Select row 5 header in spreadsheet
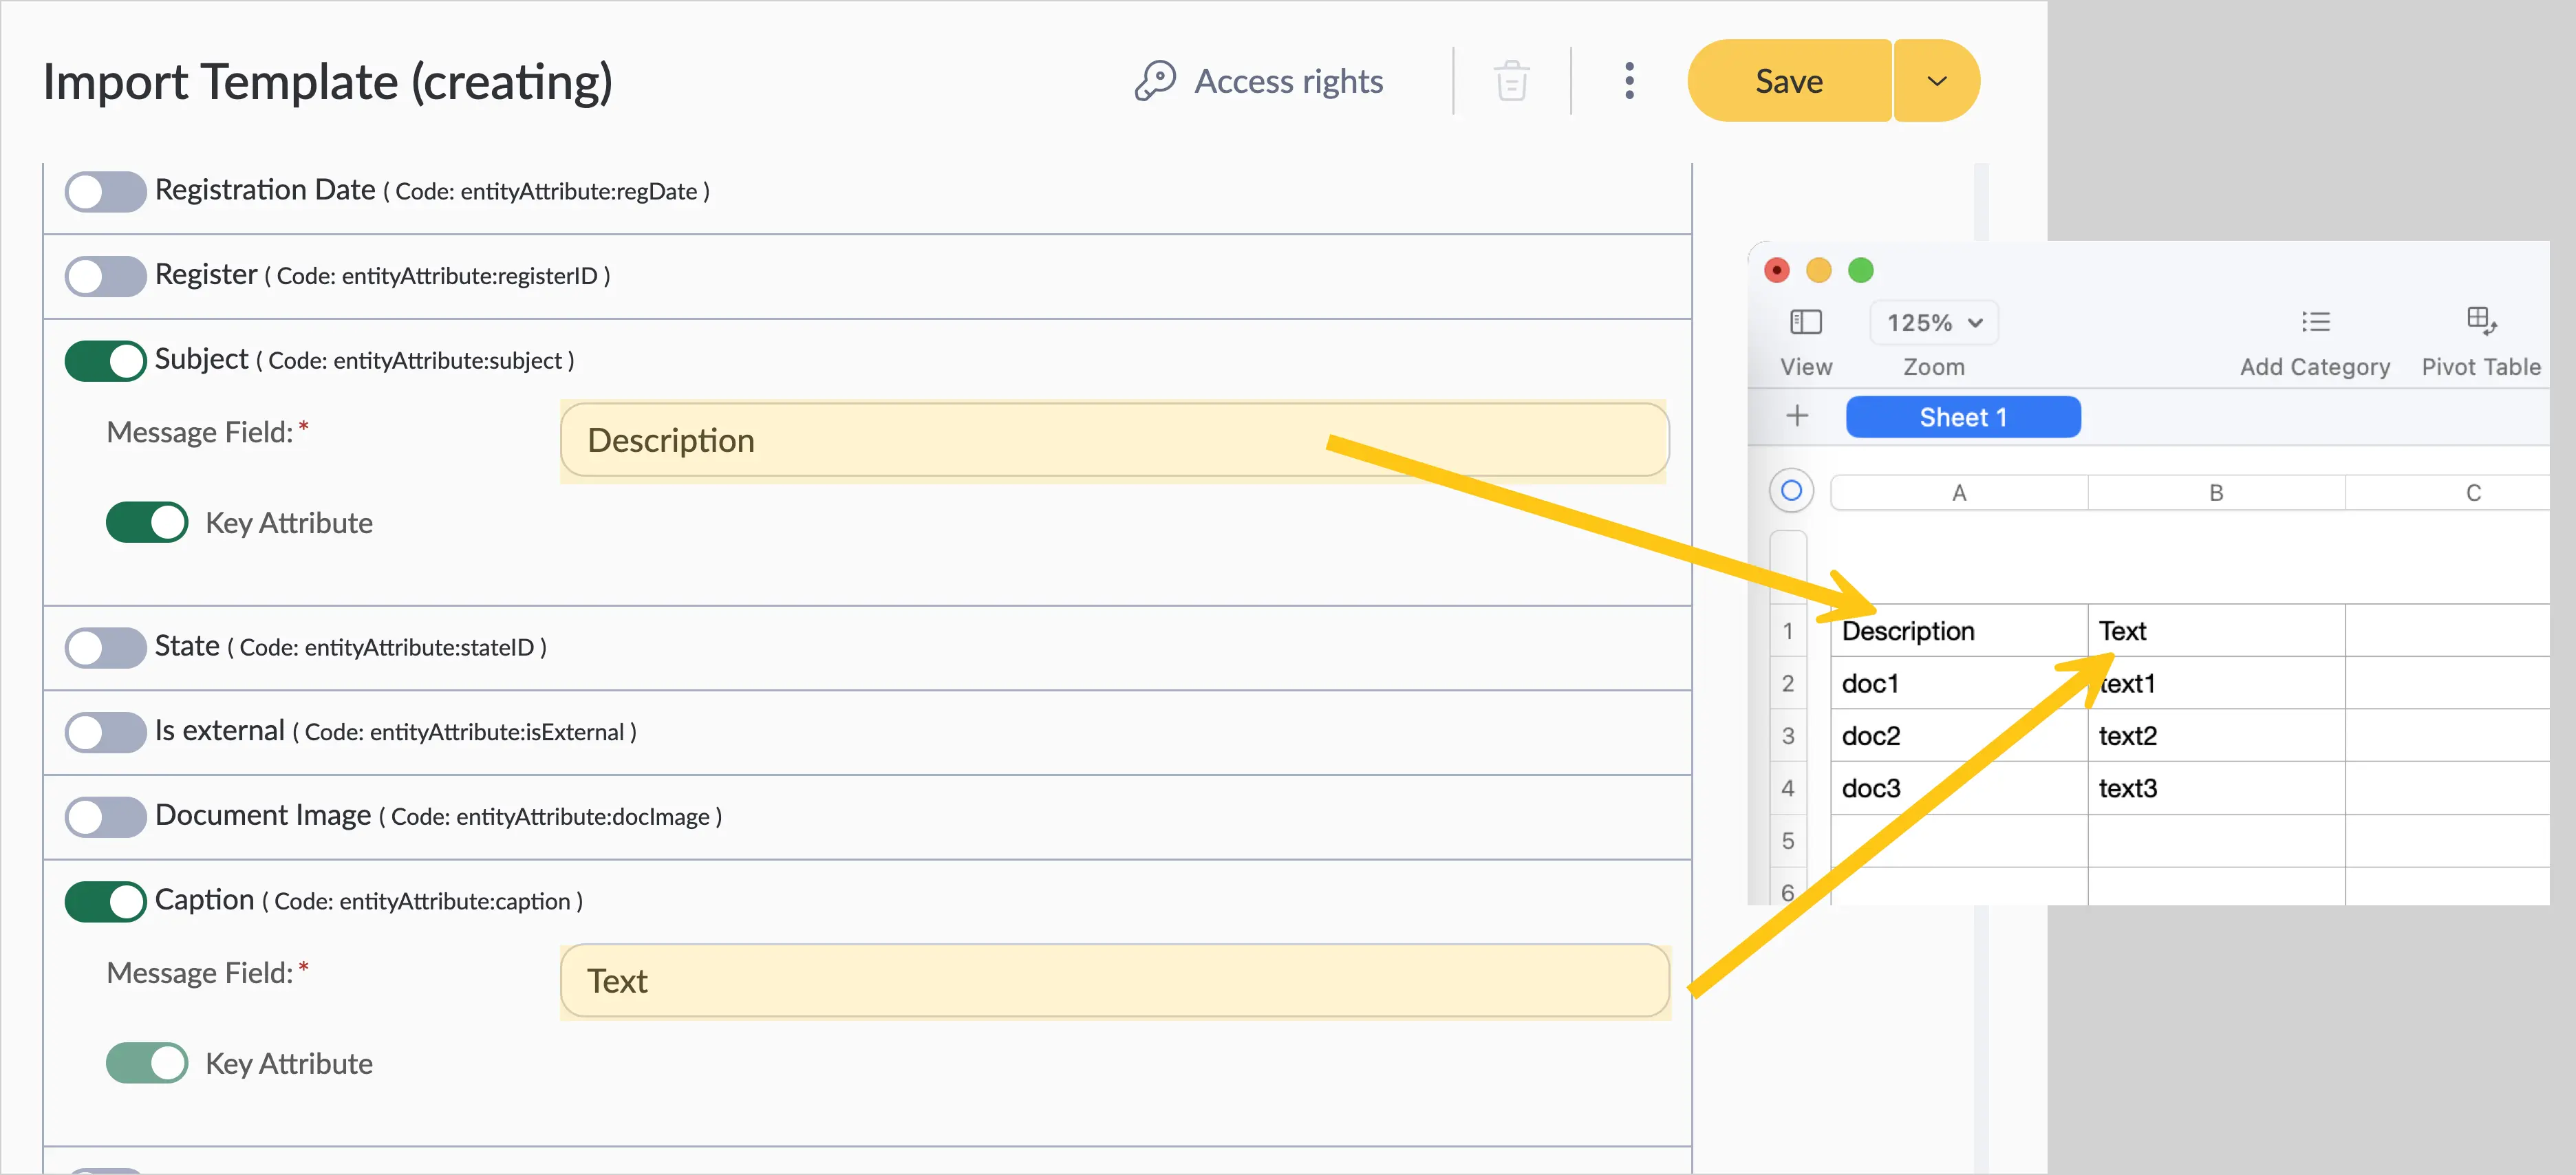The height and width of the screenshot is (1175, 2576). (x=1788, y=841)
